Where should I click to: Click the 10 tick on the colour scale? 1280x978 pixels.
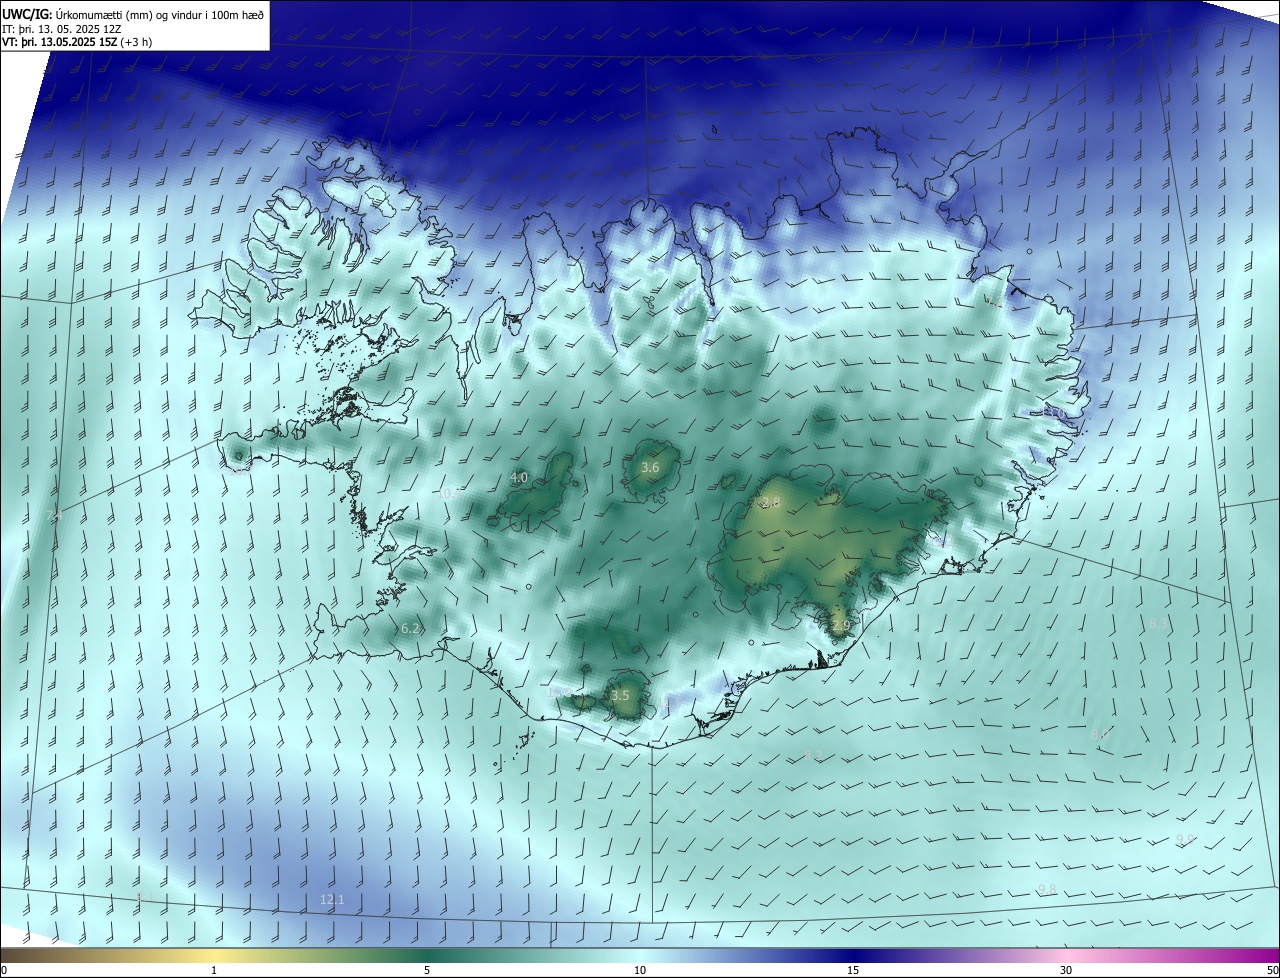tap(640, 970)
